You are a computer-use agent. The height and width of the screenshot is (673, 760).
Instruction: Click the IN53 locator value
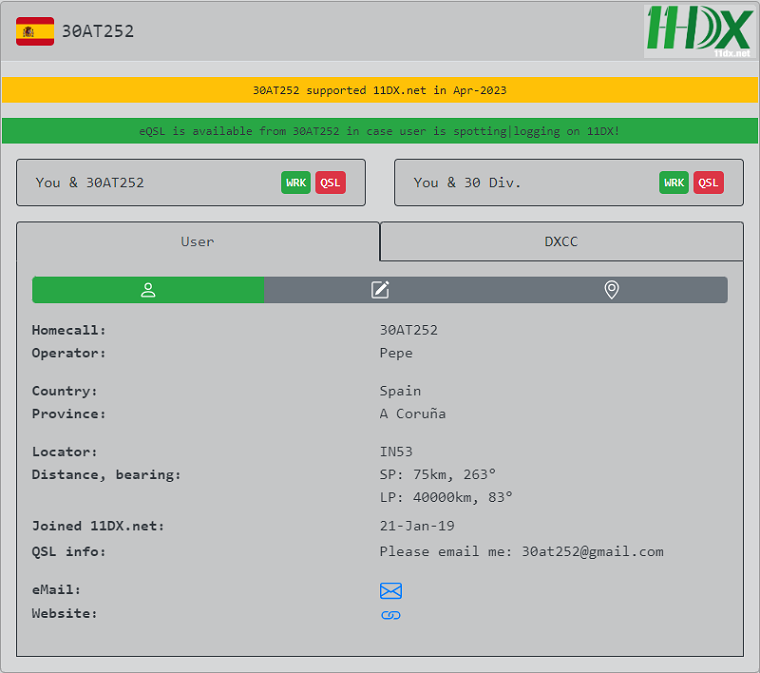click(x=396, y=452)
